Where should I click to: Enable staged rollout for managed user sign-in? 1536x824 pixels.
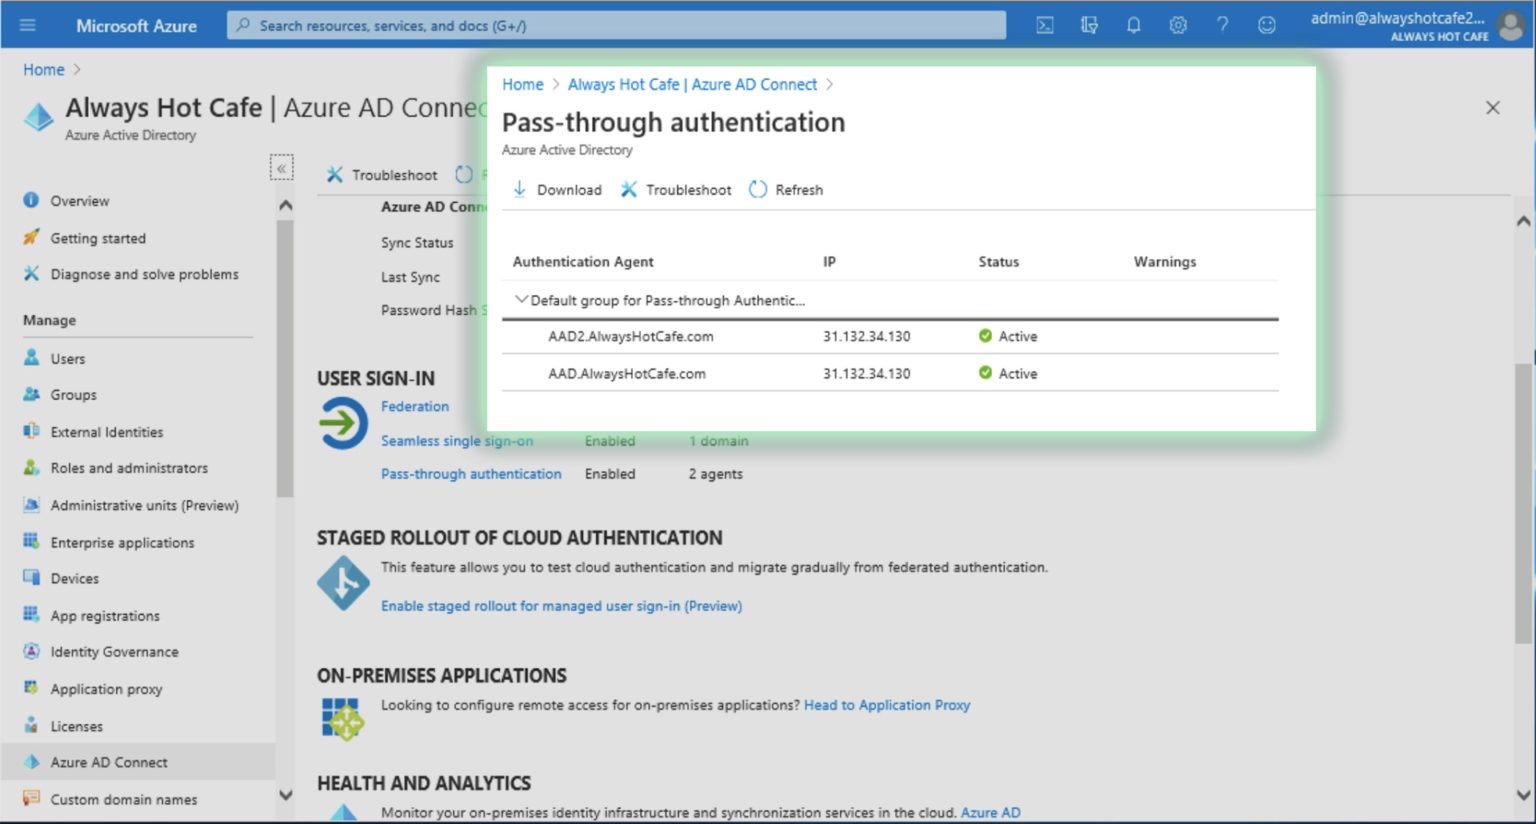click(x=561, y=606)
